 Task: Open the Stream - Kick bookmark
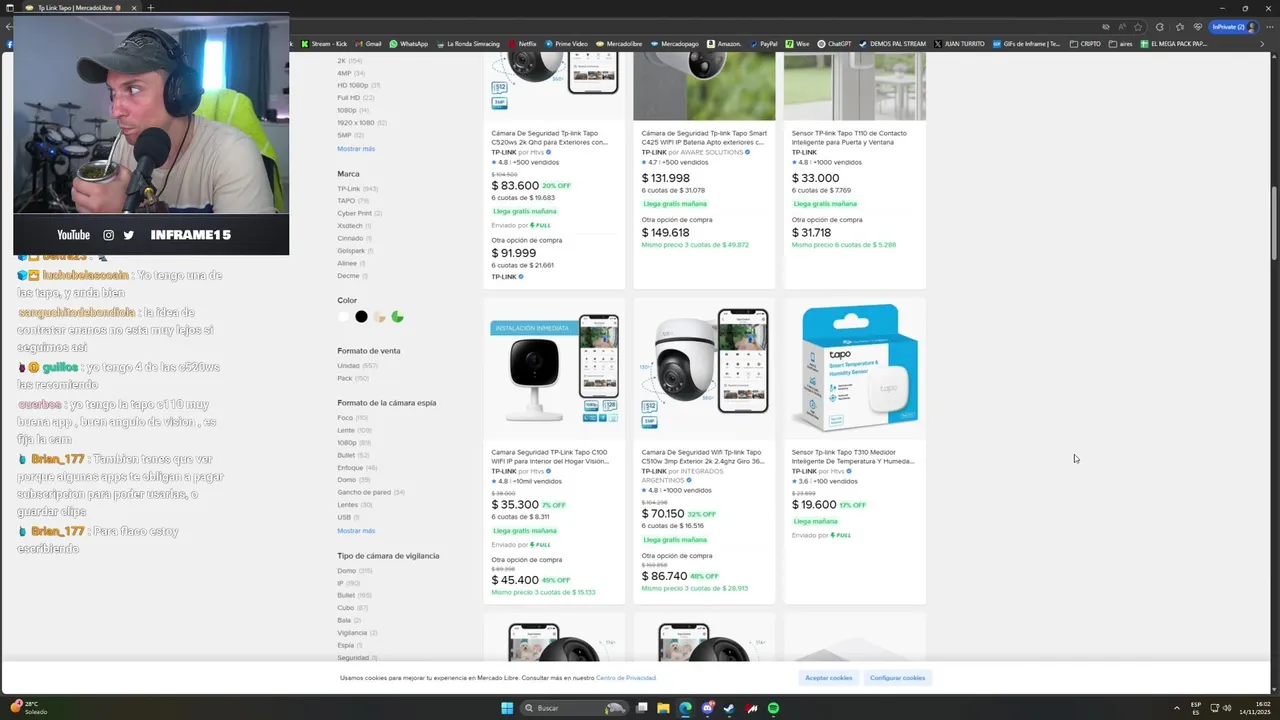pos(323,44)
